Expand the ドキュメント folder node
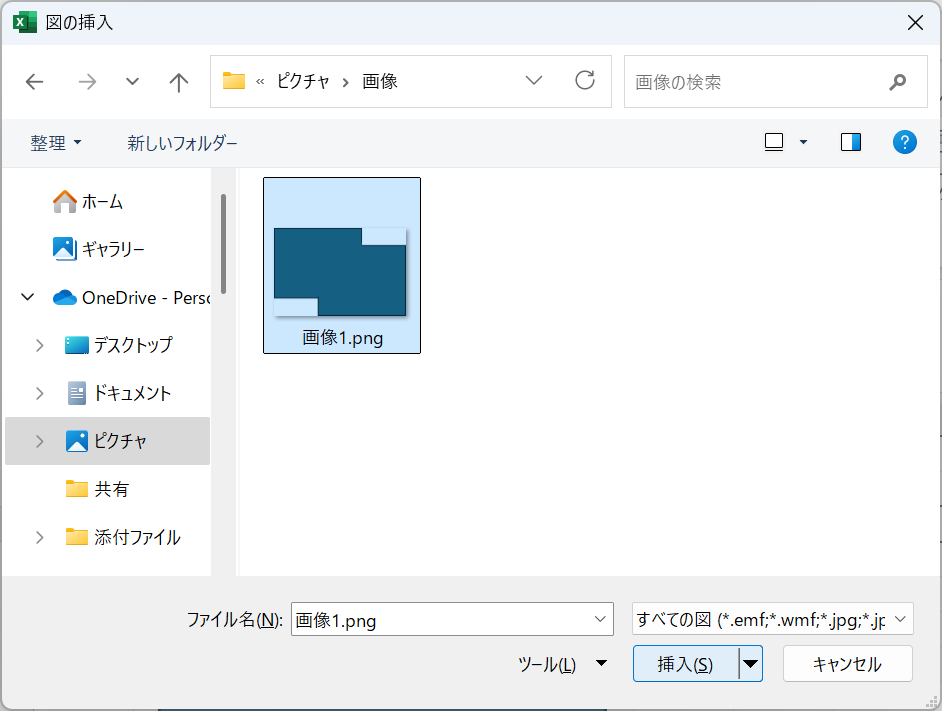The width and height of the screenshot is (942, 711). click(40, 393)
